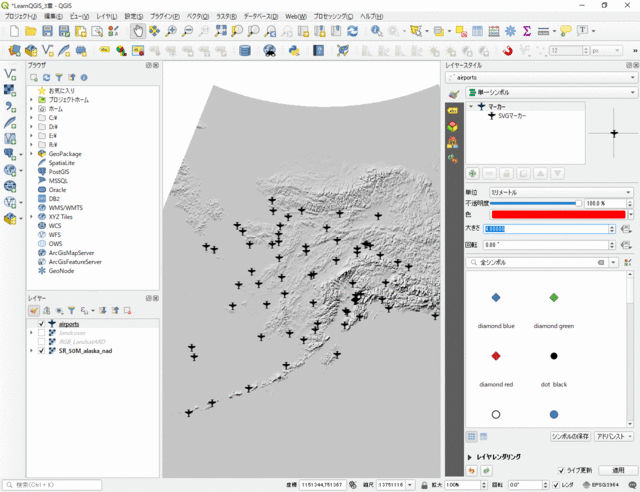Open the レイヤ menu

107,16
